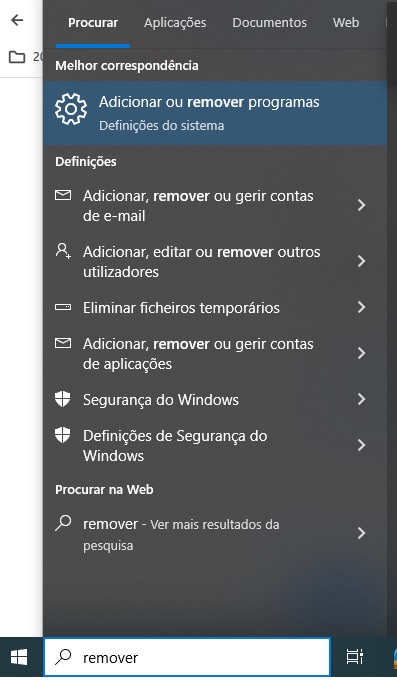Click the Task View taskbar icon

(x=355, y=657)
